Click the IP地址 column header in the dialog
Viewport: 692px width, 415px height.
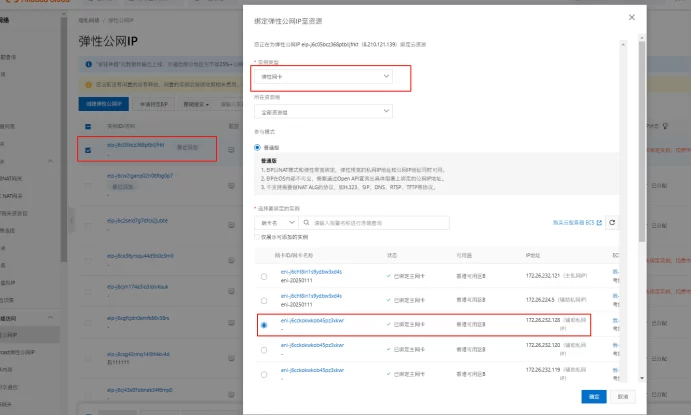pos(533,256)
